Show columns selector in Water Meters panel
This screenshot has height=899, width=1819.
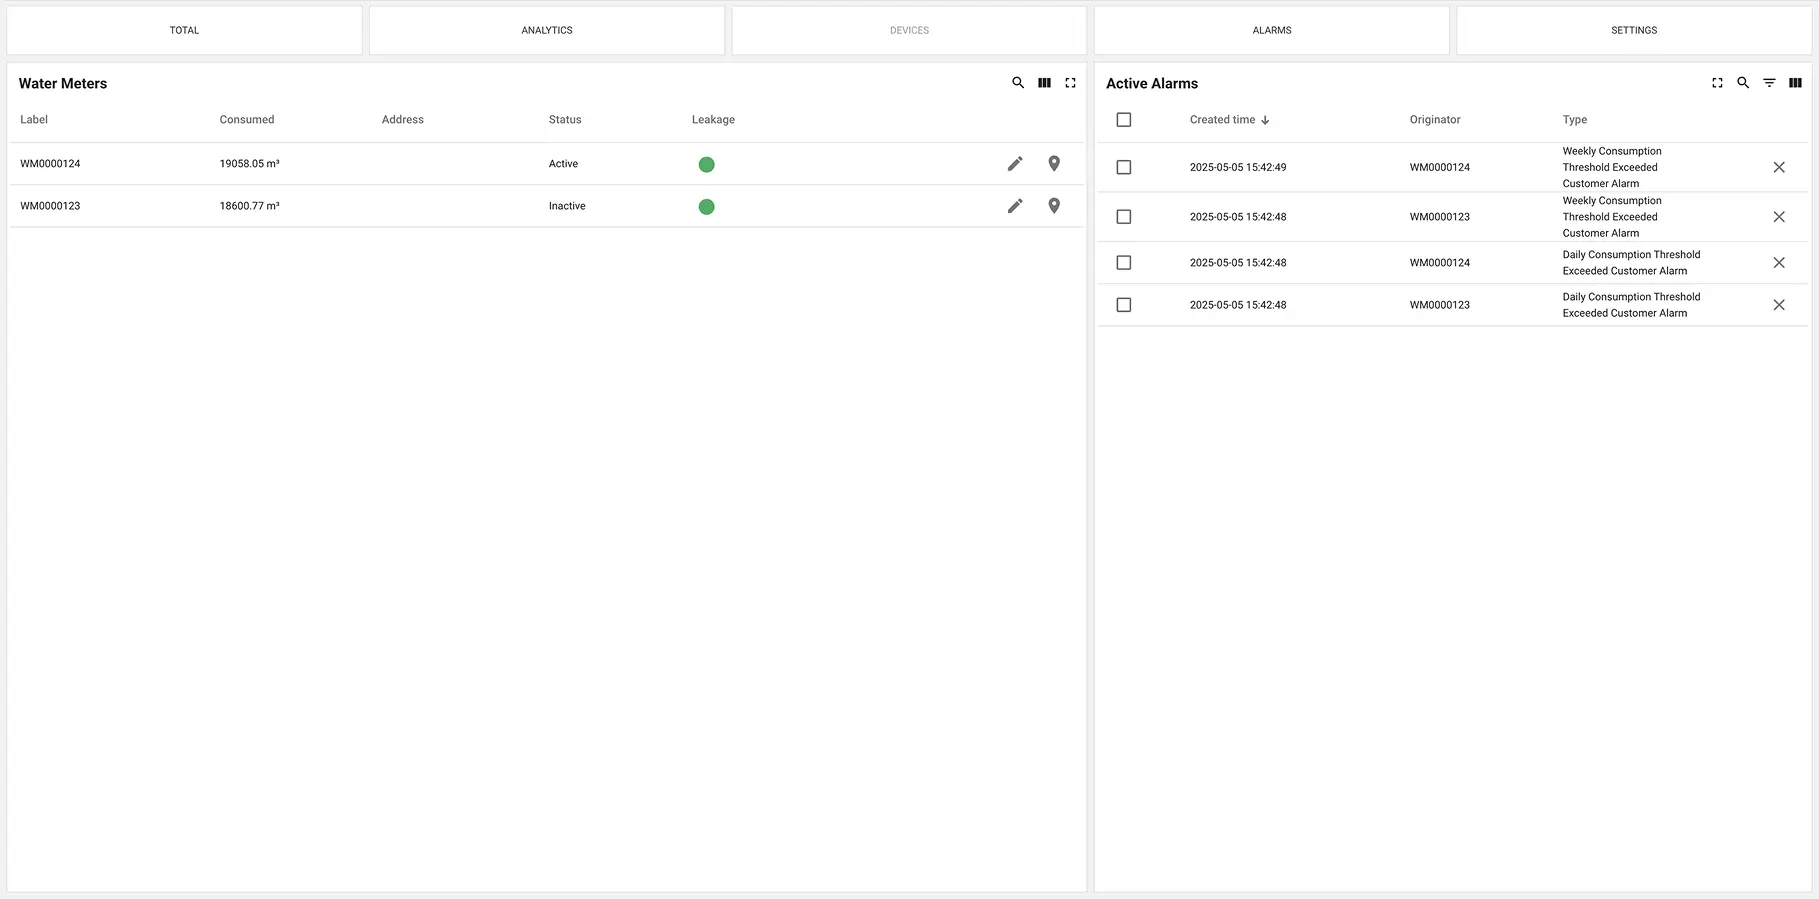coord(1044,83)
